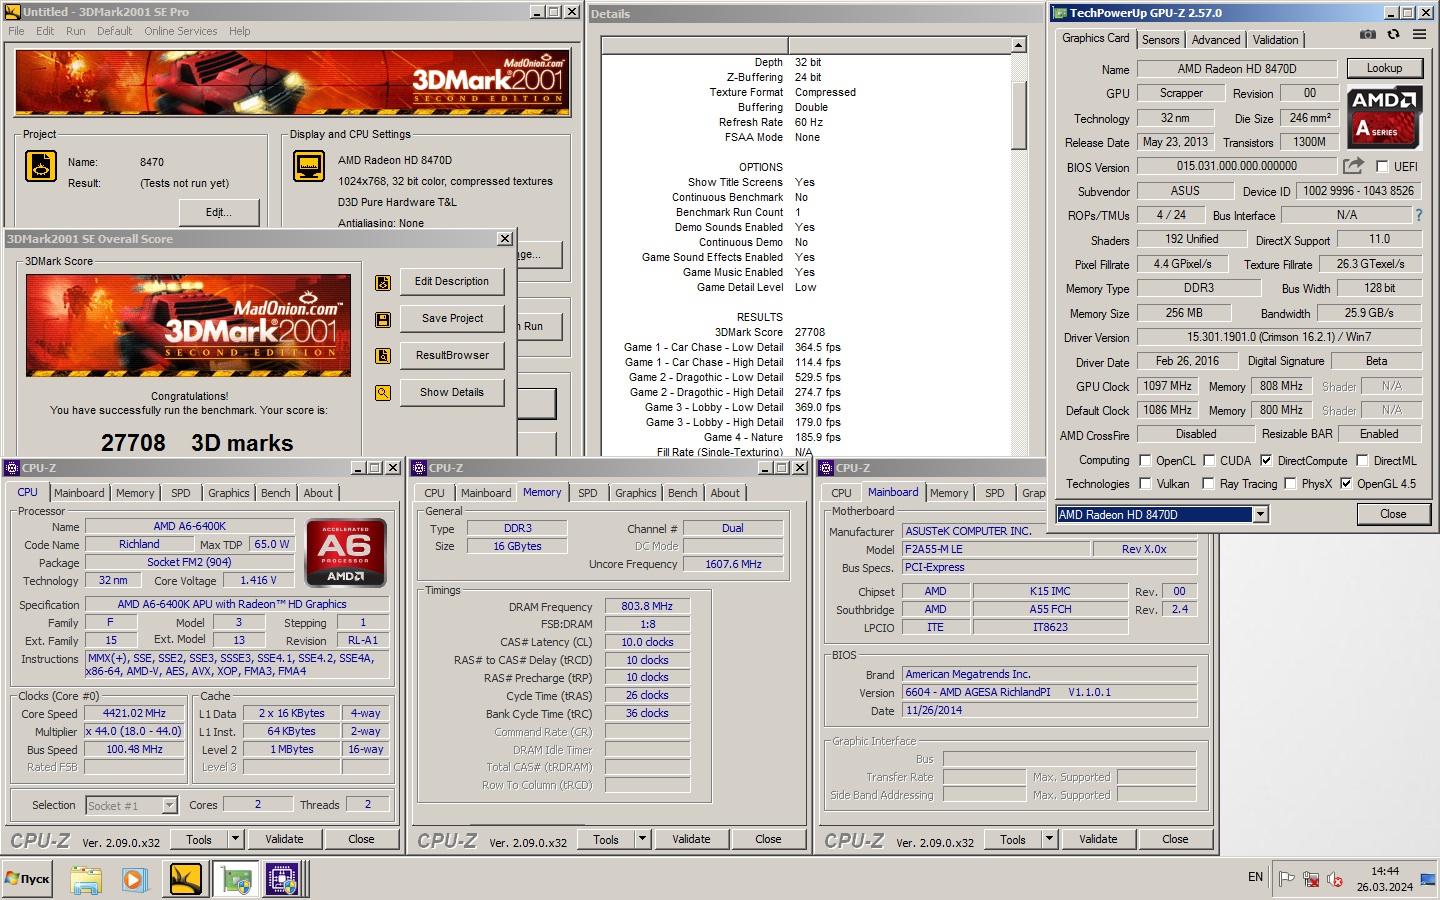
Task: Toggle the DirectML checkbox
Action: point(1362,461)
